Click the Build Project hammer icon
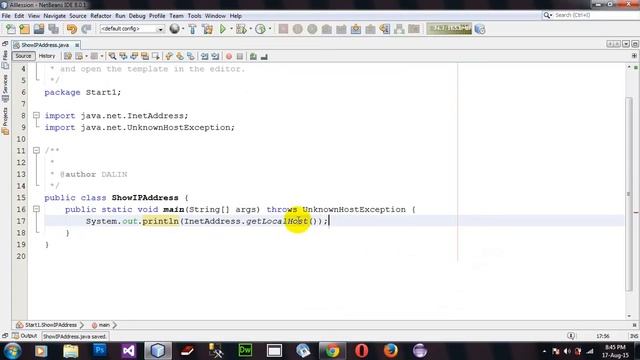Screen dimensions: 640x360 coord(192,29)
